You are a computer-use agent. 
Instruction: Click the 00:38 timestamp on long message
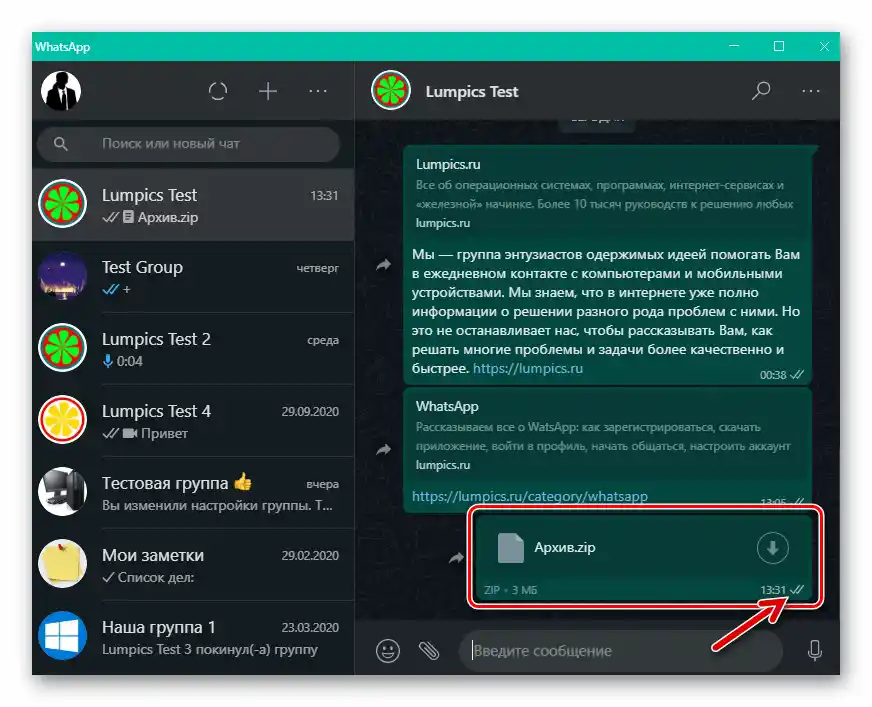tap(773, 375)
